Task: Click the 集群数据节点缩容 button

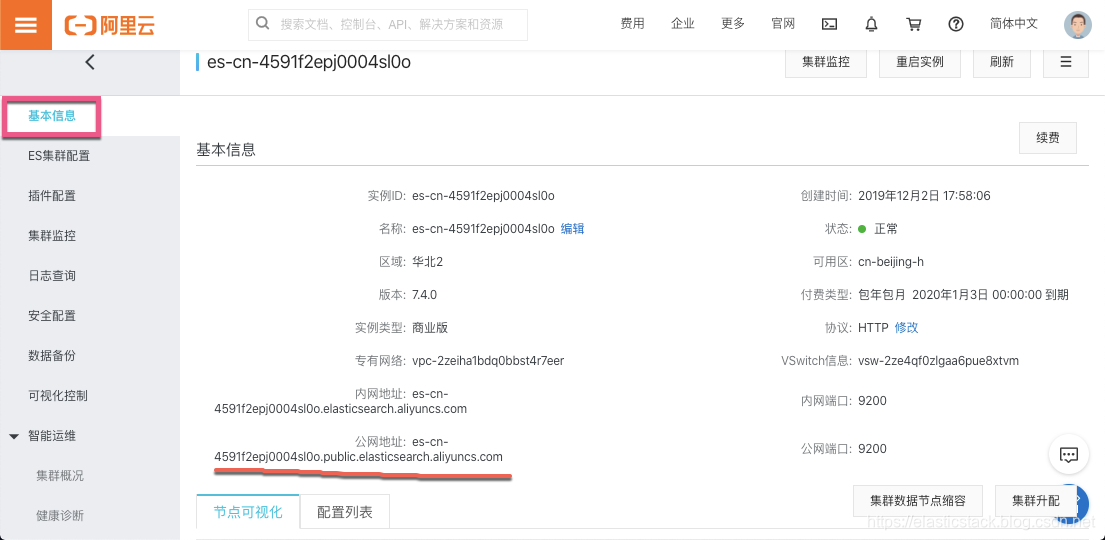Action: (x=917, y=501)
